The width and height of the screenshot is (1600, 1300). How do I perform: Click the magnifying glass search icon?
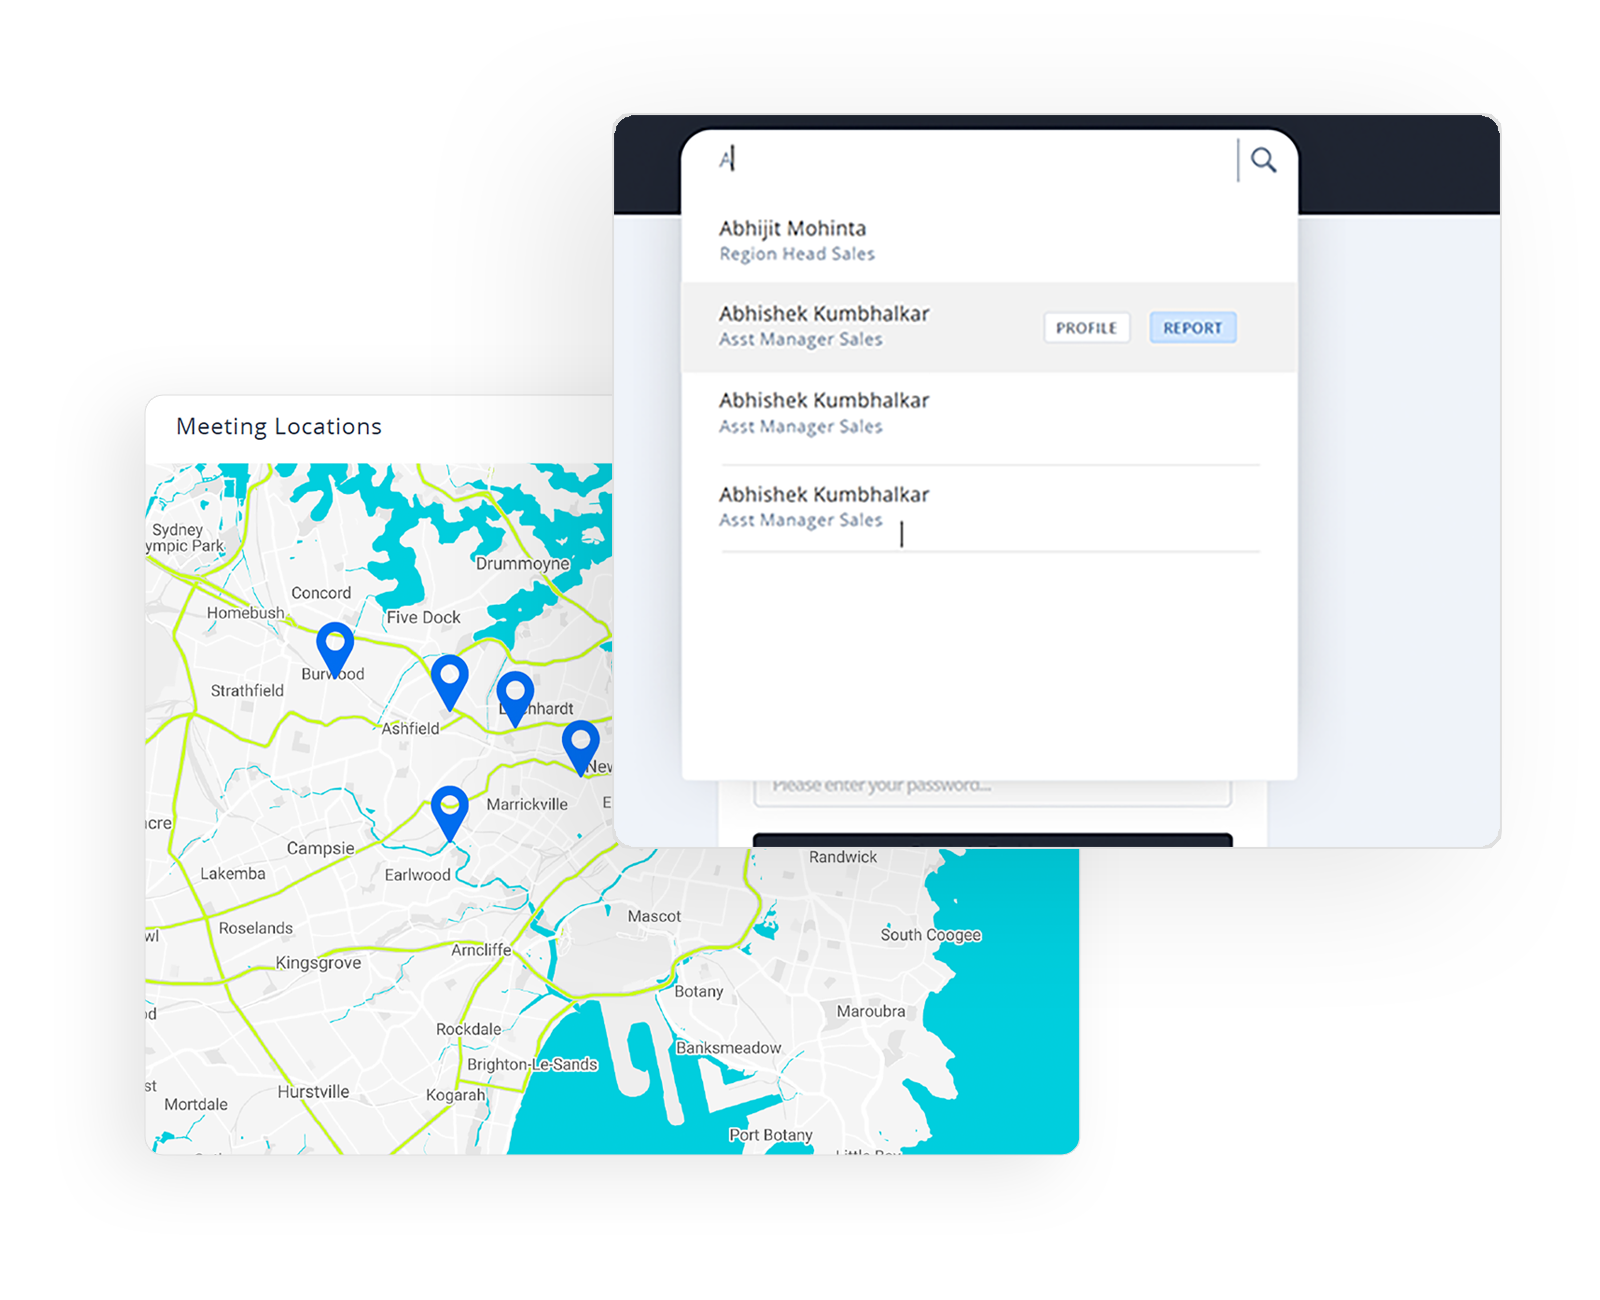pyautogui.click(x=1263, y=160)
